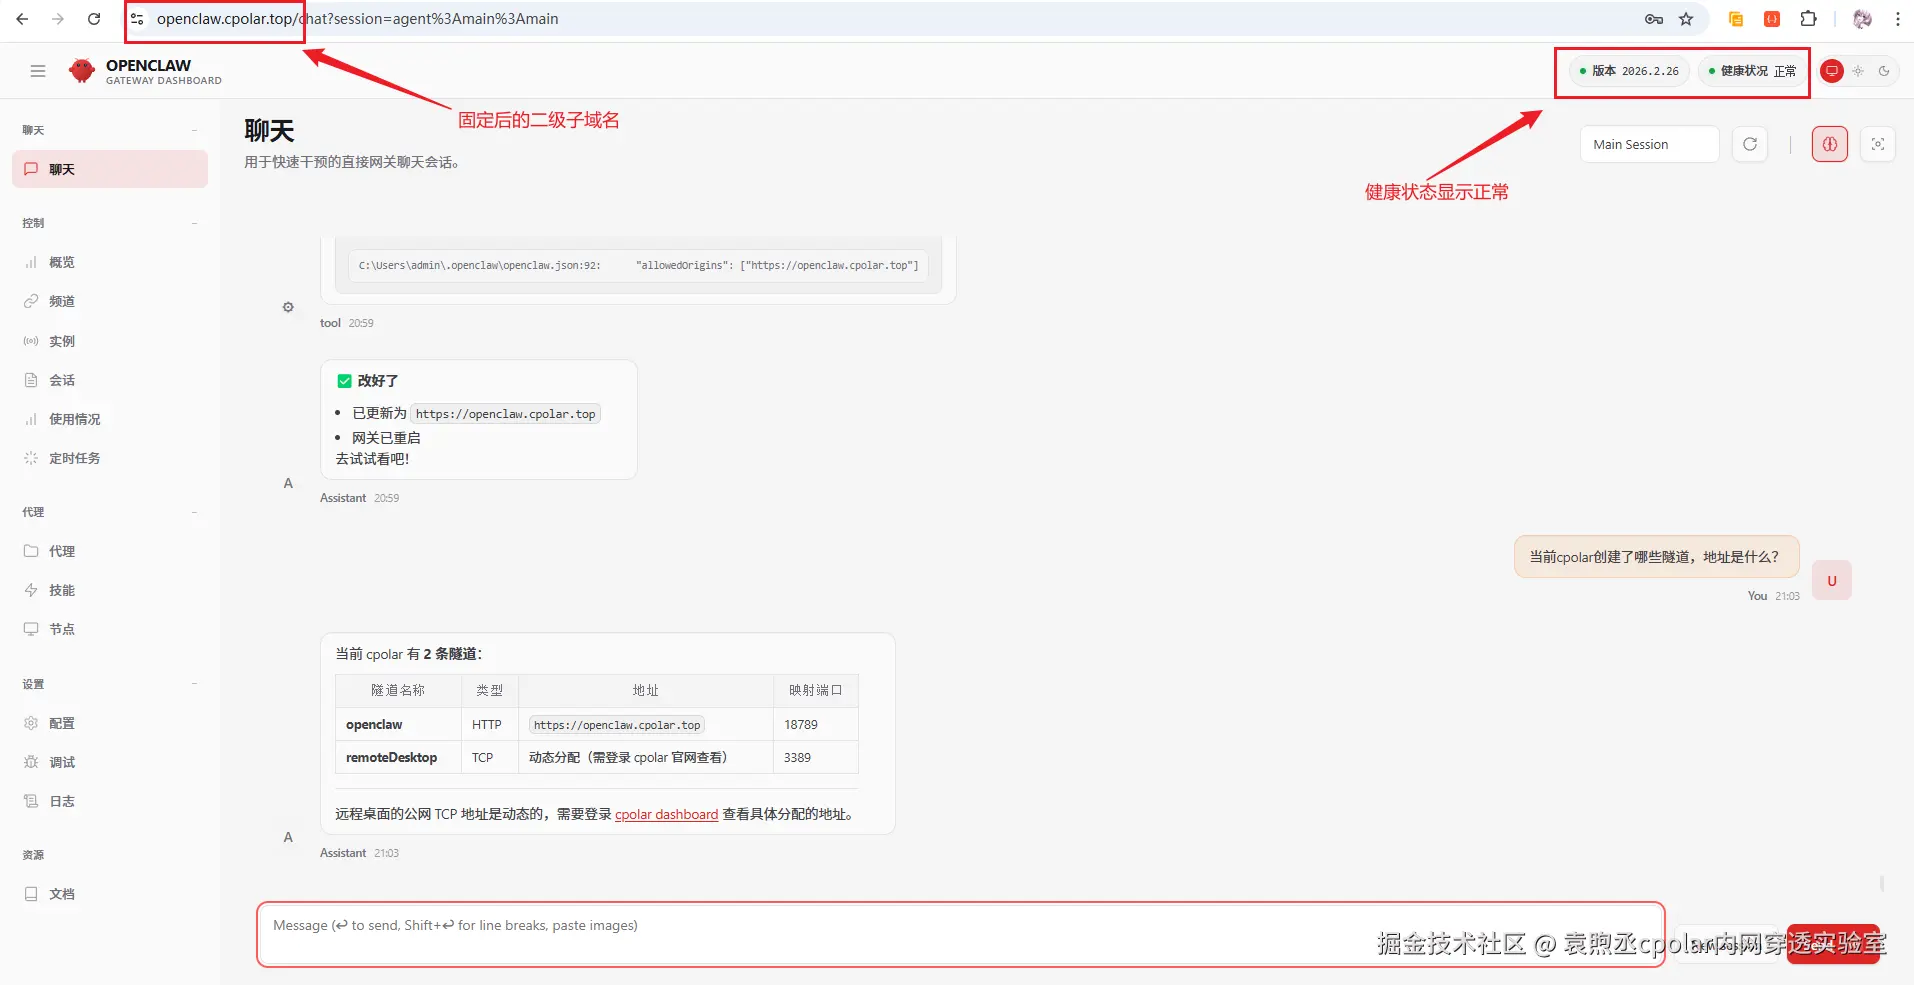
Task: Click the assistant avatar beside the tunnel table
Action: pos(288,837)
